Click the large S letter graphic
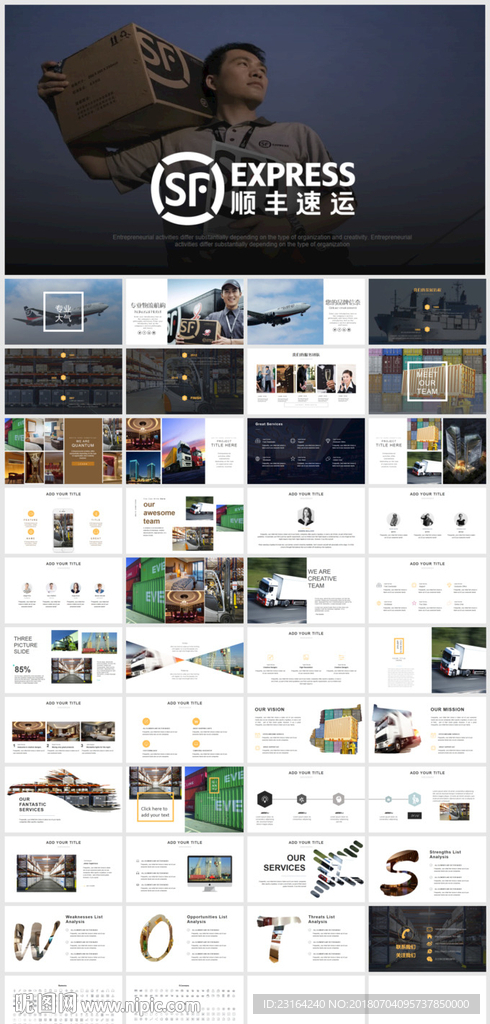 pos(399,873)
